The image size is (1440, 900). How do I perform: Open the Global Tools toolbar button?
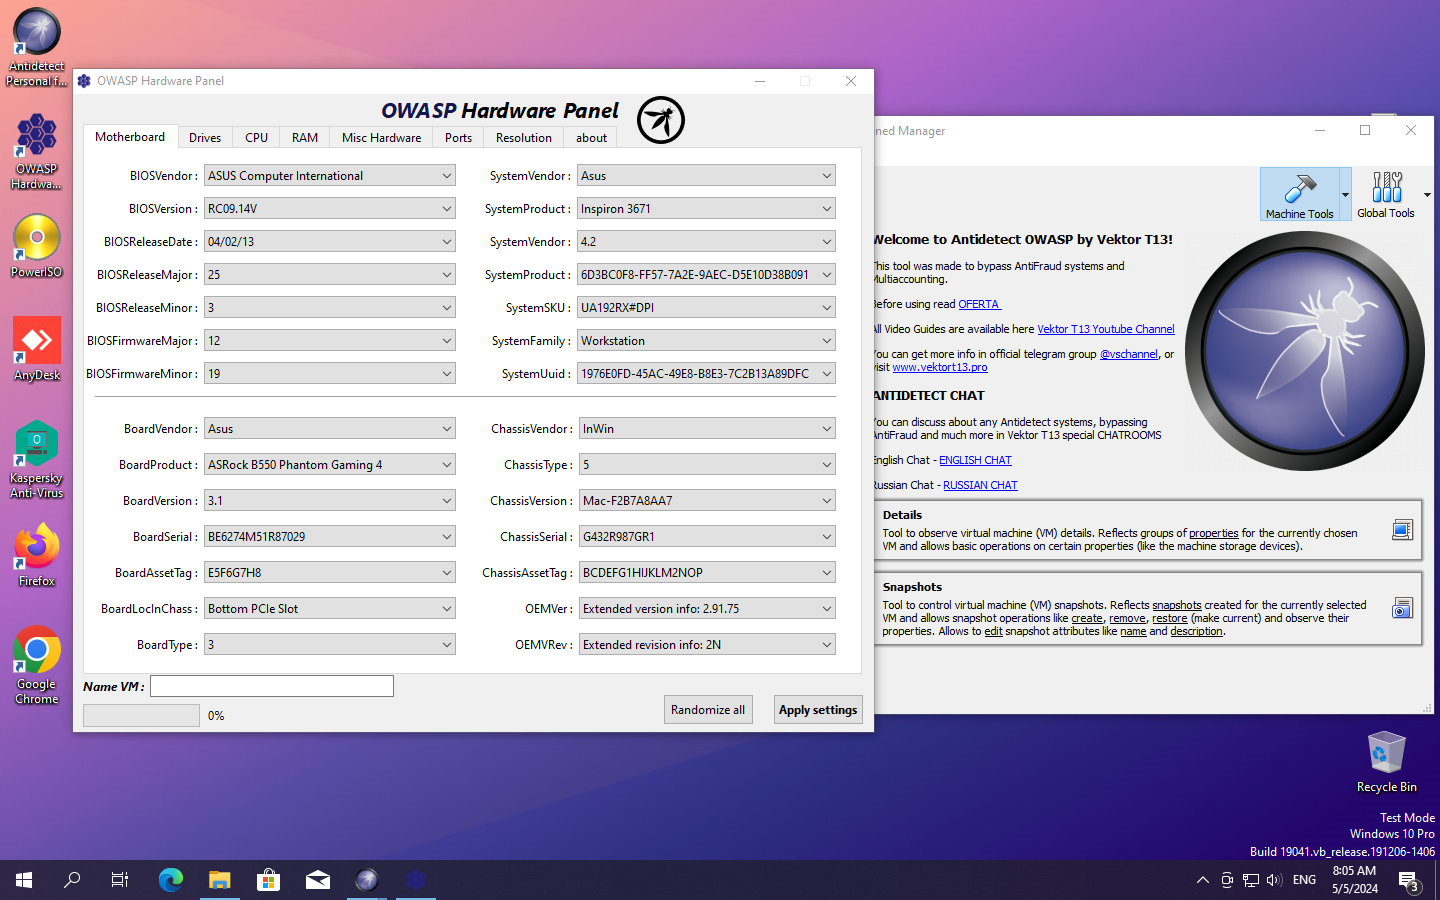1385,194
